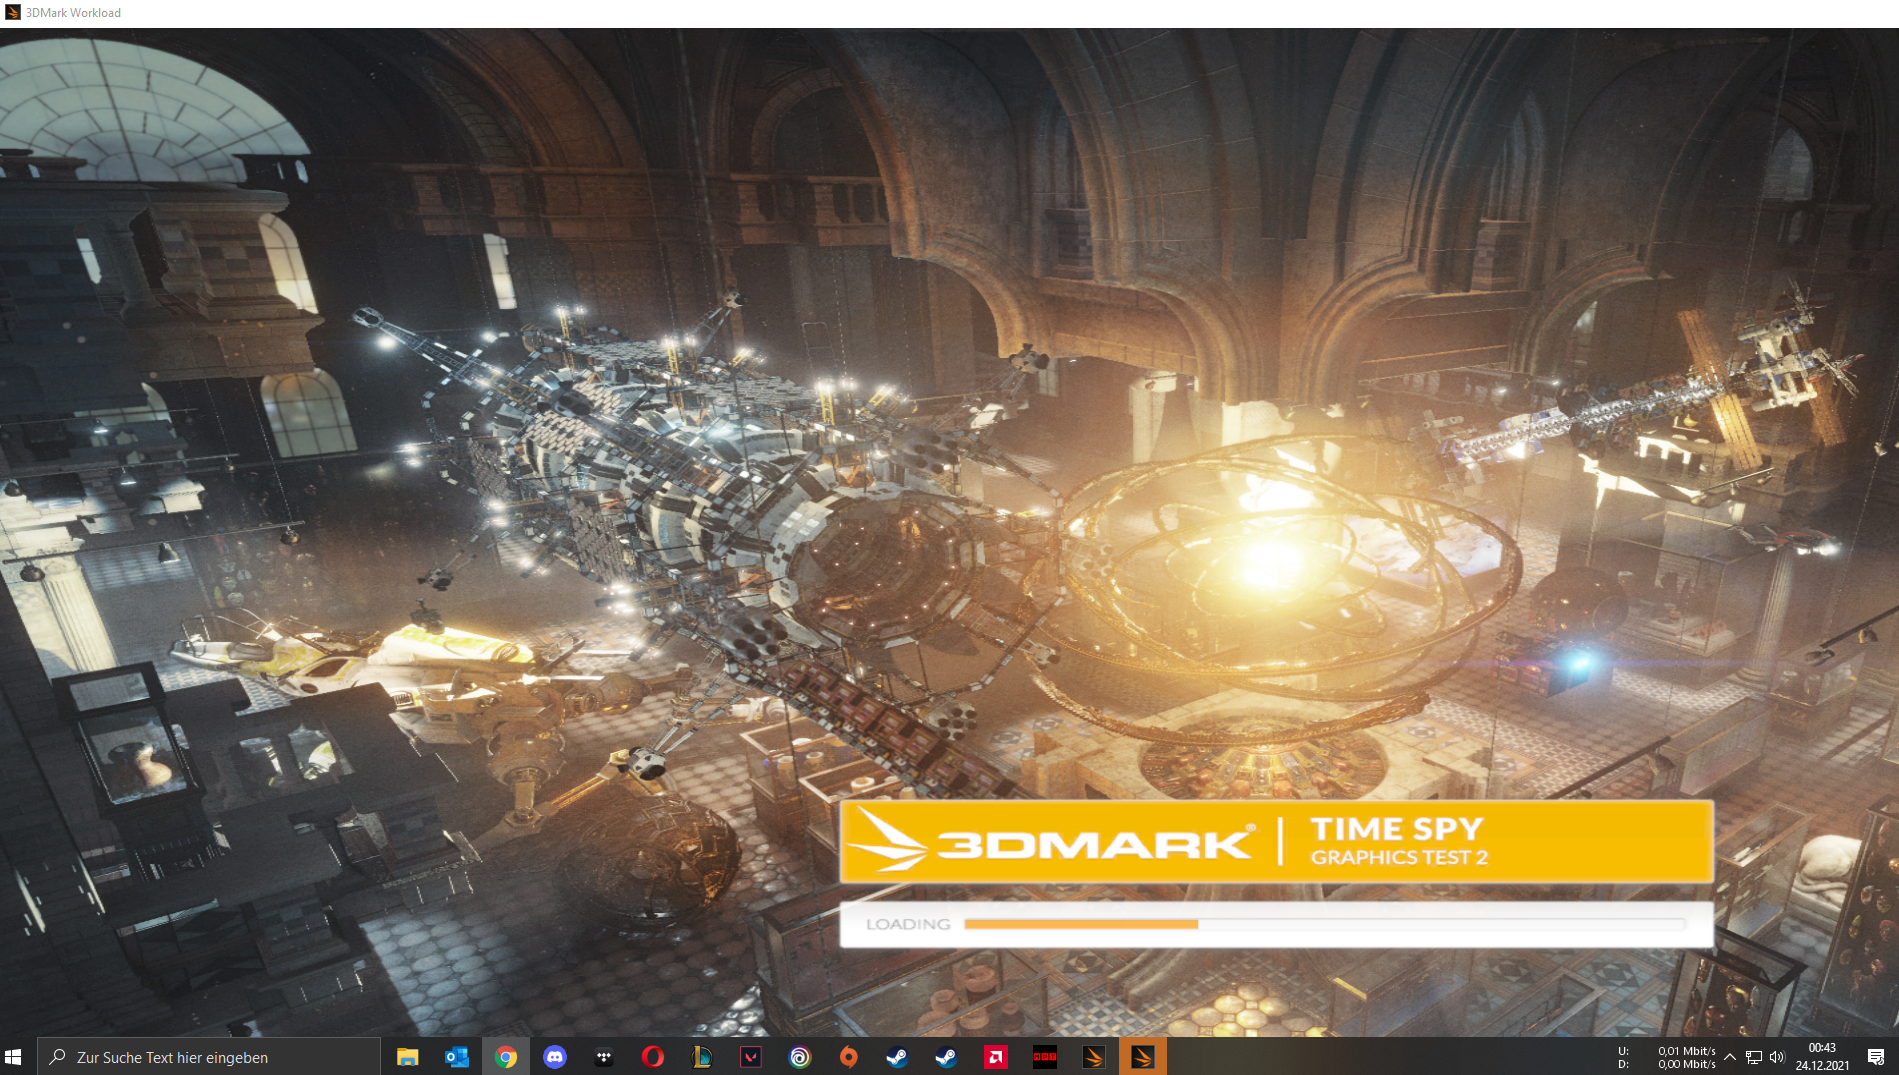Open the League of Legends client
The height and width of the screenshot is (1075, 1899).
pyautogui.click(x=700, y=1056)
